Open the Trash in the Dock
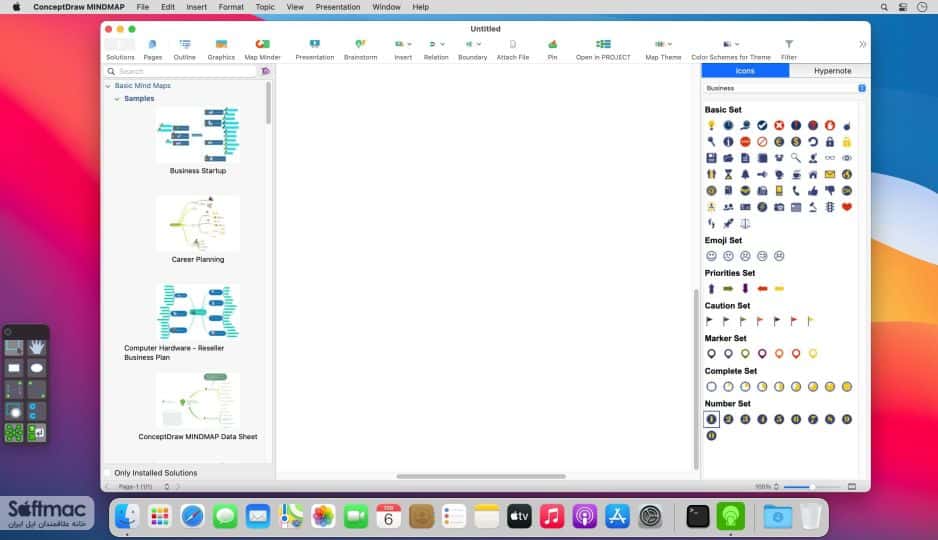The image size is (938, 540). [x=811, y=516]
